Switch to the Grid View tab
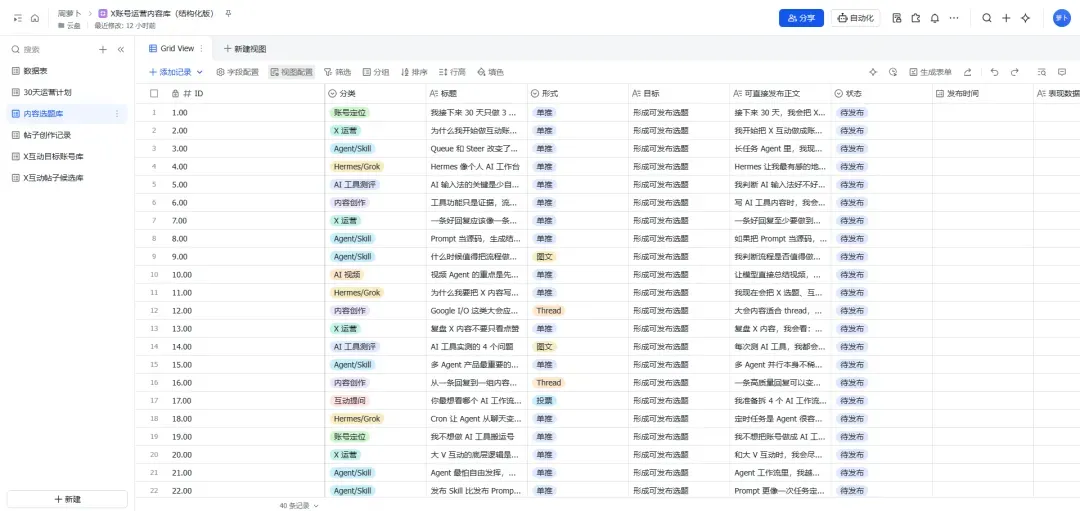Image resolution: width=1080 pixels, height=511 pixels. pyautogui.click(x=172, y=49)
